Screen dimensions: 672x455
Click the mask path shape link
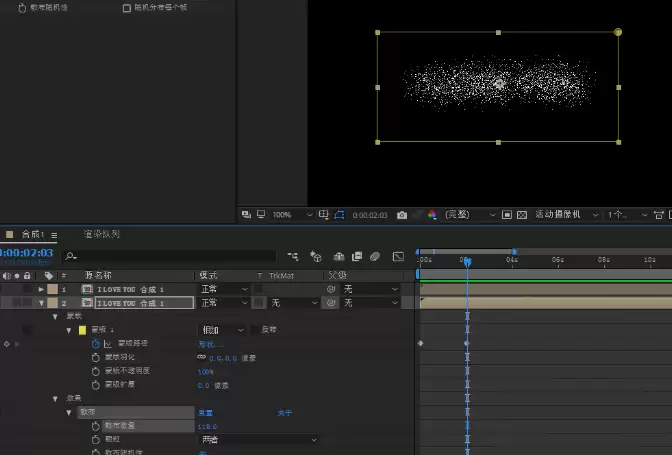[210, 344]
